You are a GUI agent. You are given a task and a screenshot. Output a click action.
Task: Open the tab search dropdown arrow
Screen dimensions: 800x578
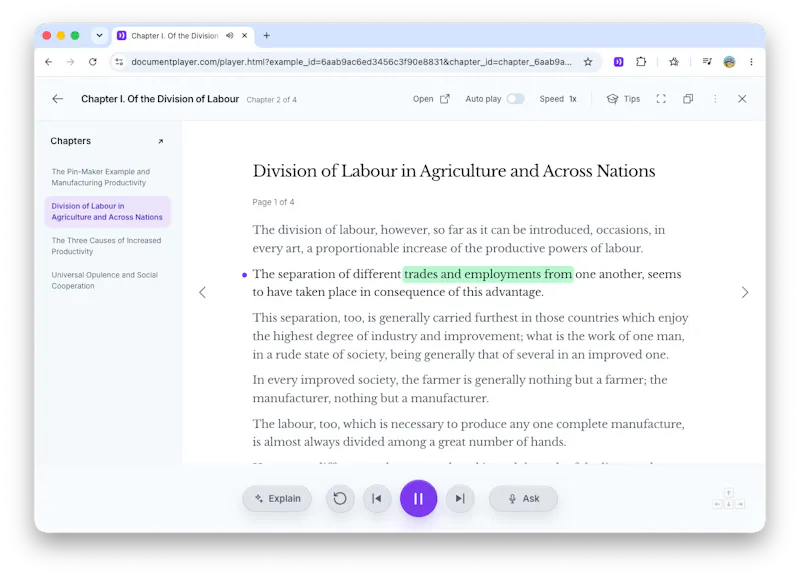(99, 36)
